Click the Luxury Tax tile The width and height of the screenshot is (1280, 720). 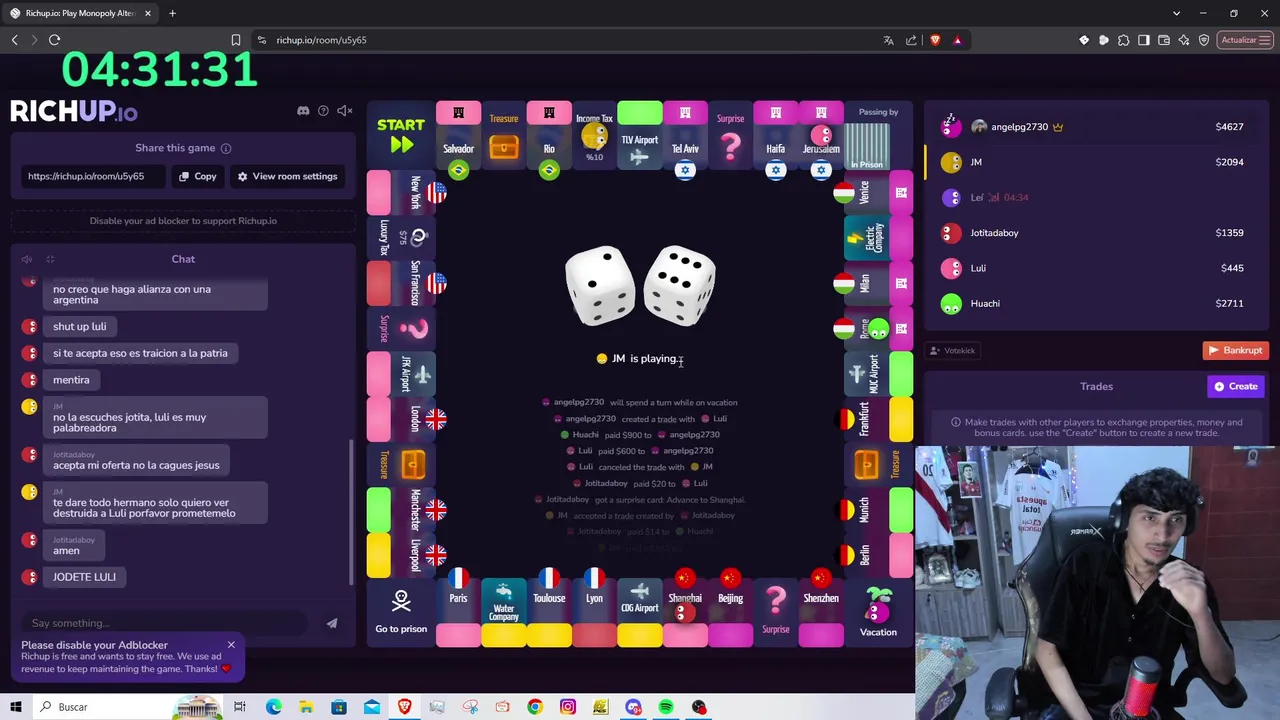[x=401, y=237]
